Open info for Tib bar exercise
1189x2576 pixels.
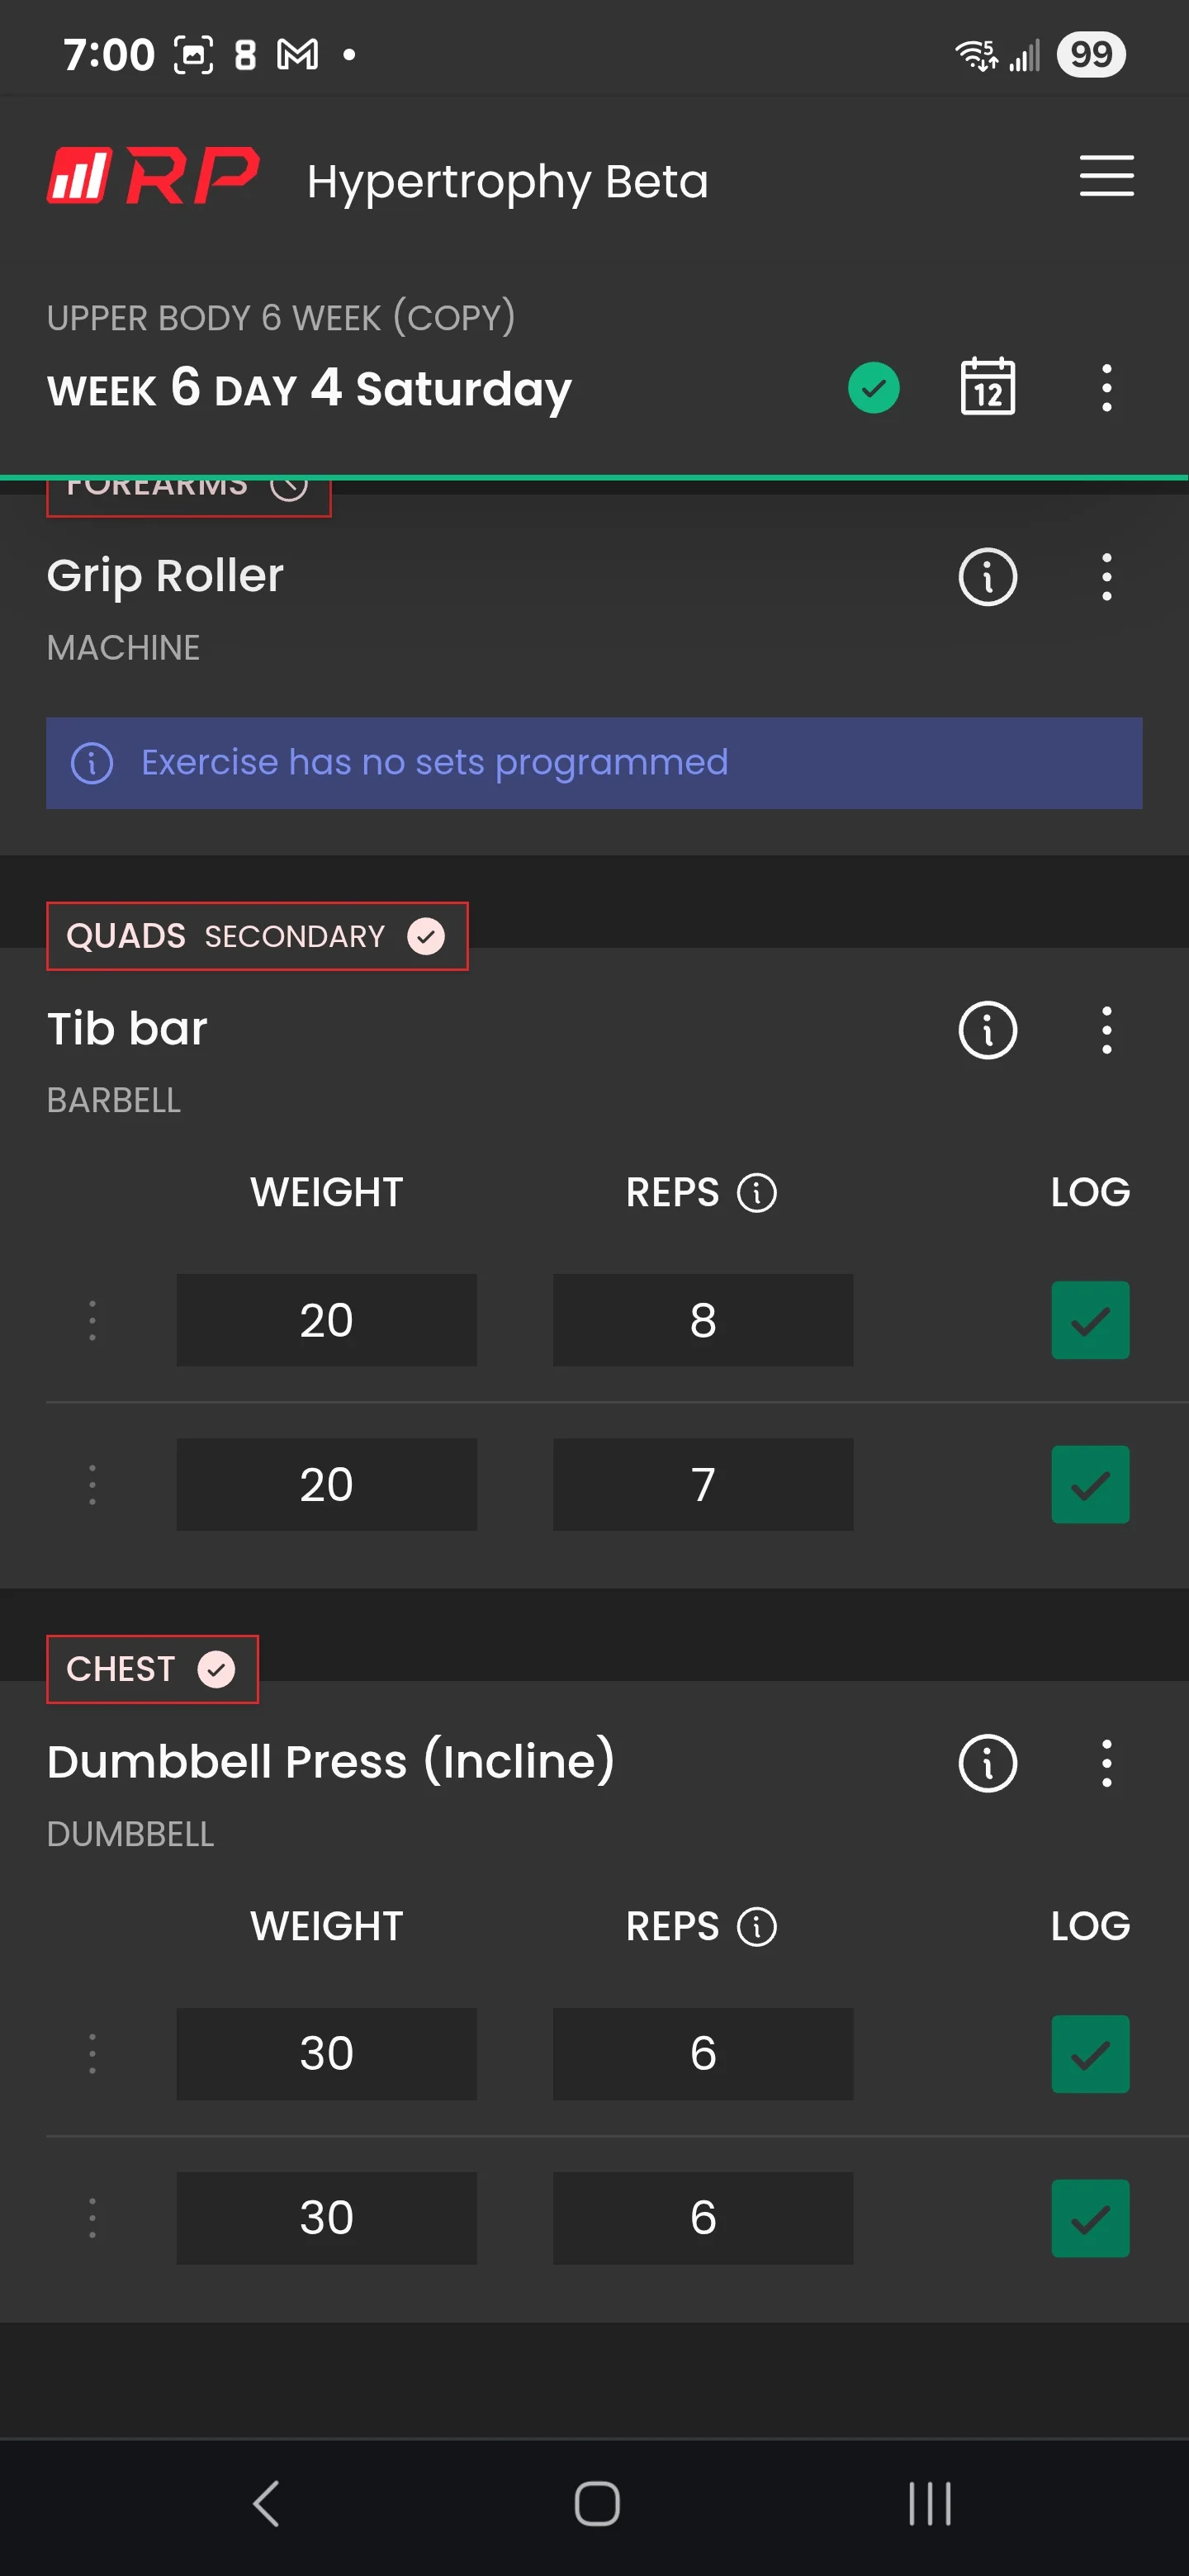(x=987, y=1030)
